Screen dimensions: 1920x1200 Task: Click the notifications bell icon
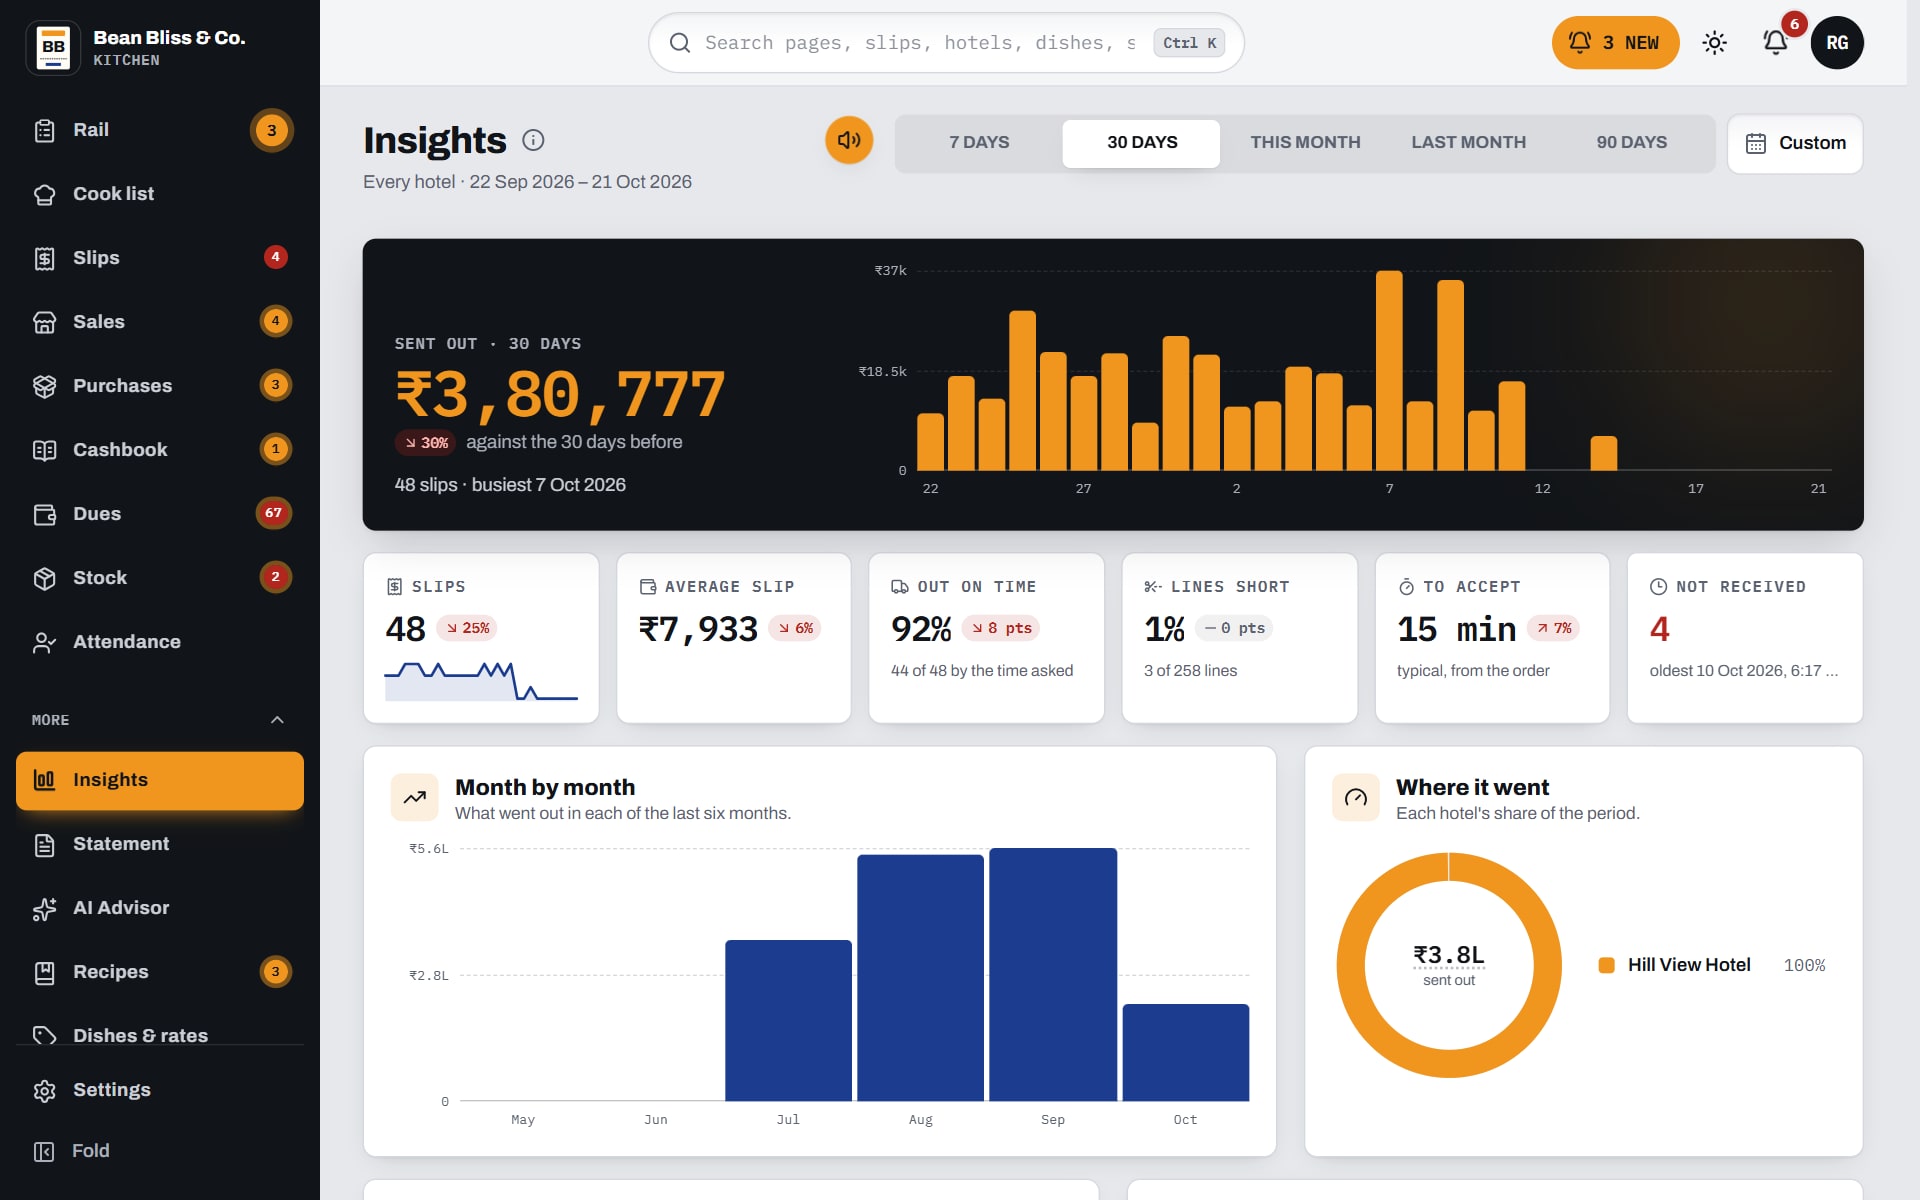click(1775, 42)
